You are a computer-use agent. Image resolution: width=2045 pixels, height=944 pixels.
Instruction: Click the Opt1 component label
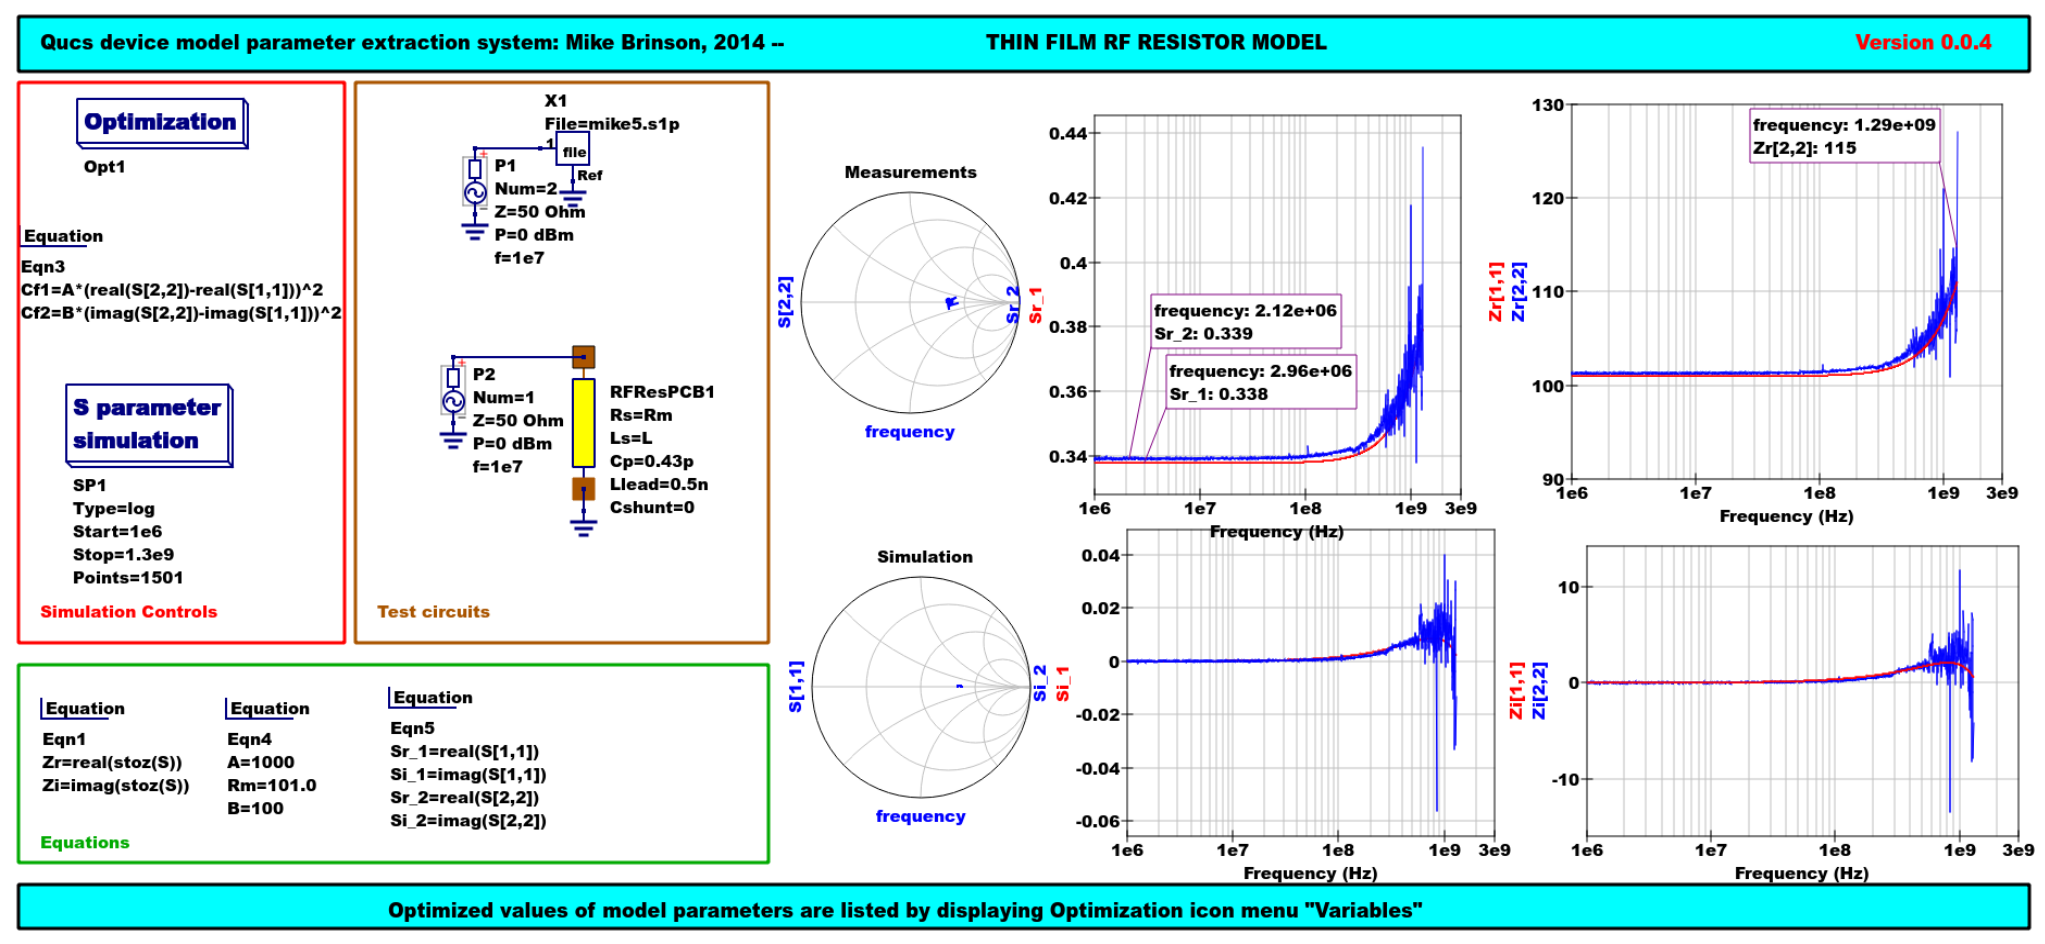pyautogui.click(x=105, y=167)
